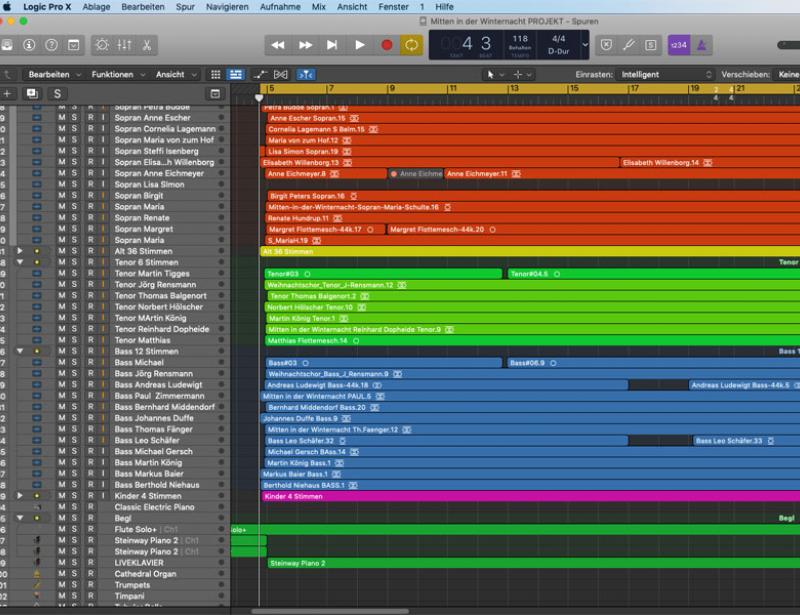Open the Mixer from the control bar
The image size is (800, 615).
pyautogui.click(x=125, y=45)
